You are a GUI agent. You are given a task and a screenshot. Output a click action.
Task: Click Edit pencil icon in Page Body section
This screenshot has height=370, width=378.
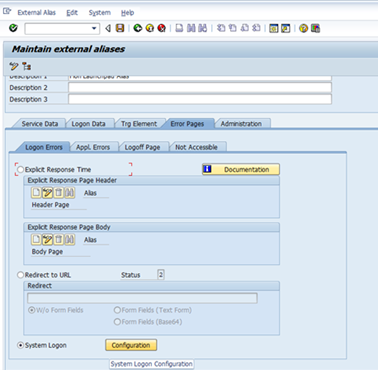click(47, 239)
